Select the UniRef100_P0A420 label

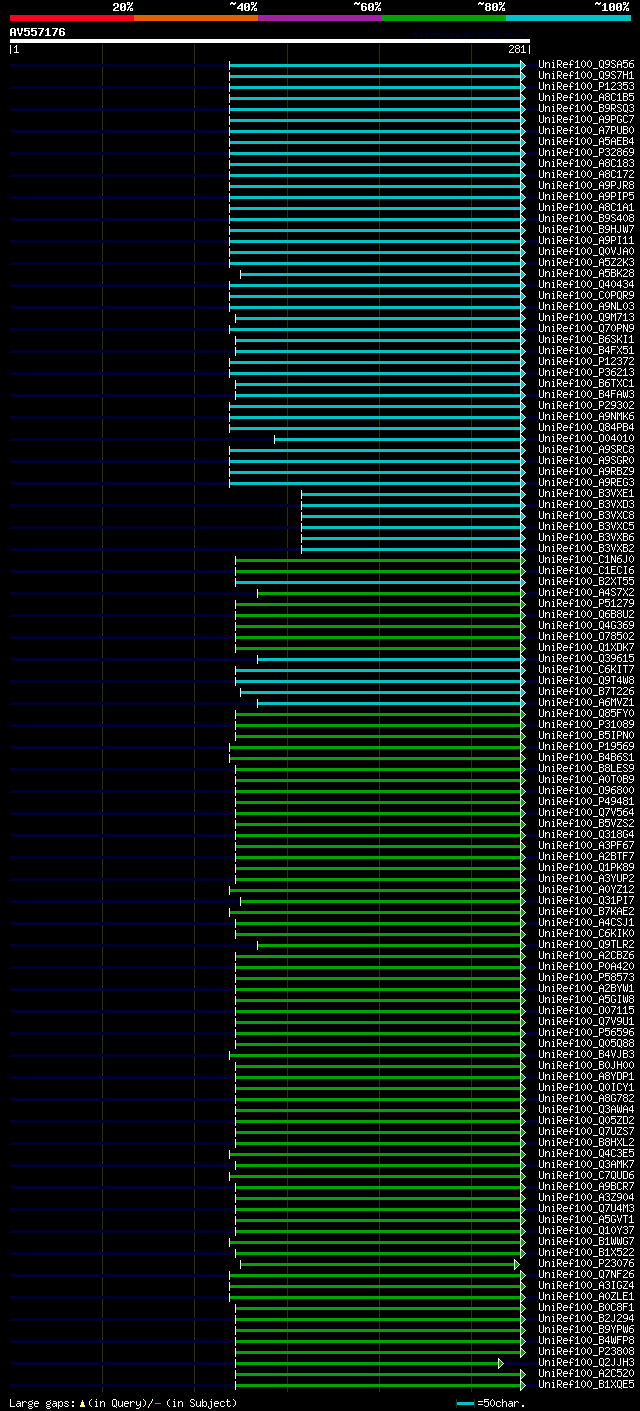pos(586,967)
